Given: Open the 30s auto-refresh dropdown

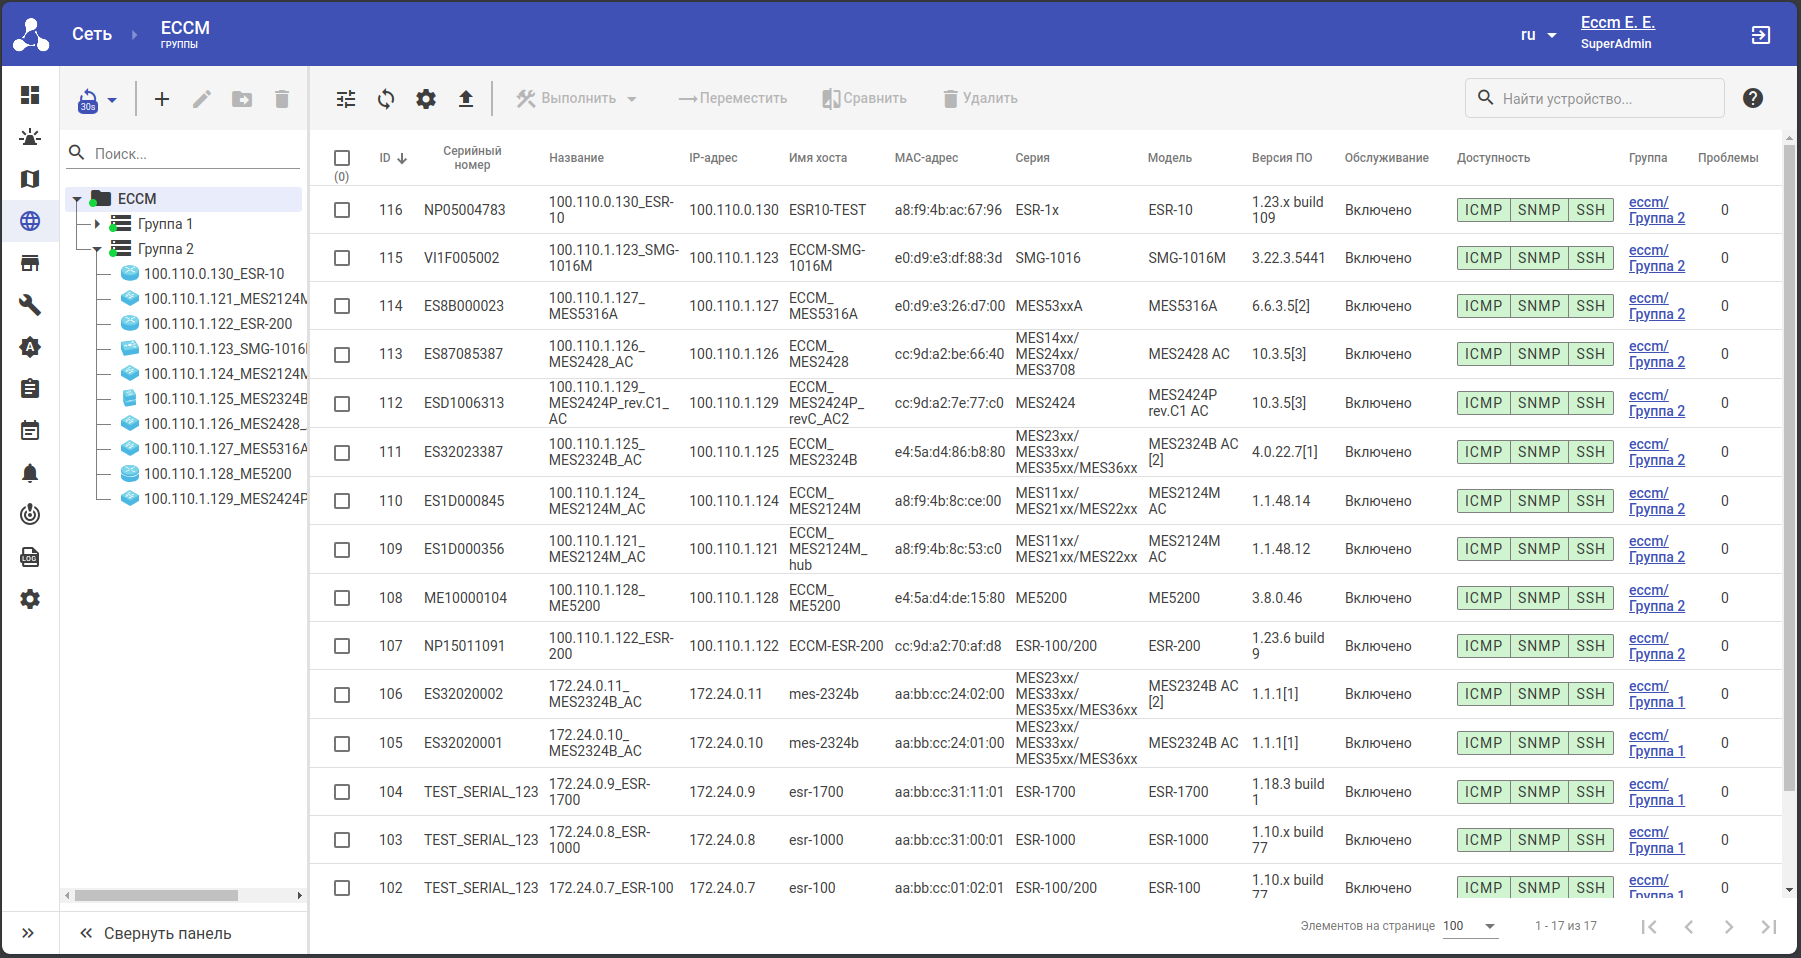Looking at the screenshot, I should point(97,99).
